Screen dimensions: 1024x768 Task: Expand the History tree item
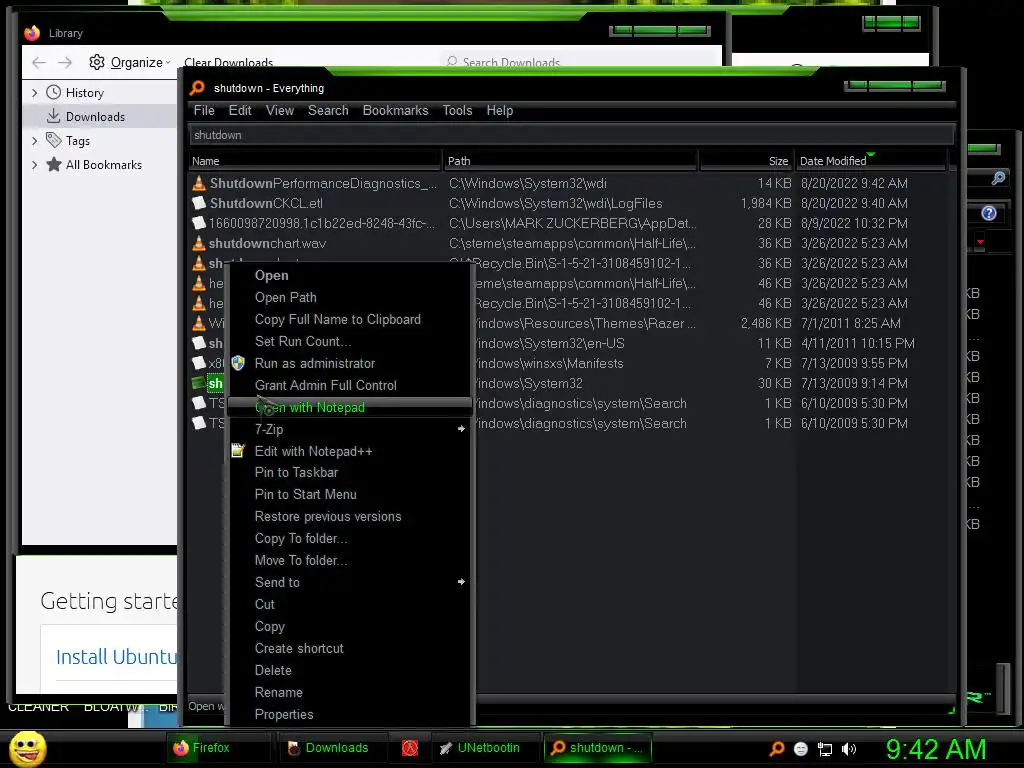tap(35, 93)
